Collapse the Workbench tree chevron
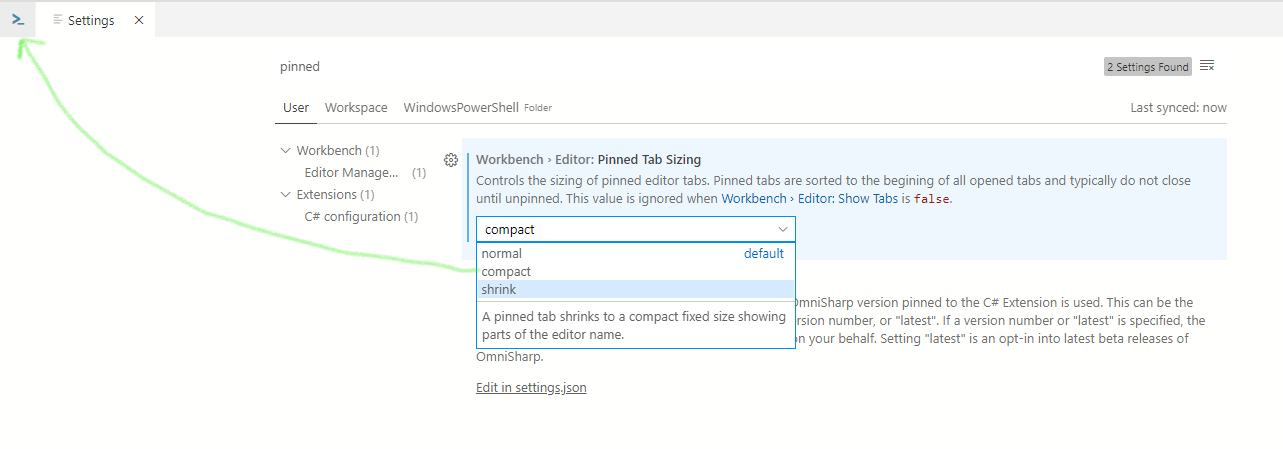Screen dimensions: 1283x449 pos(285,151)
